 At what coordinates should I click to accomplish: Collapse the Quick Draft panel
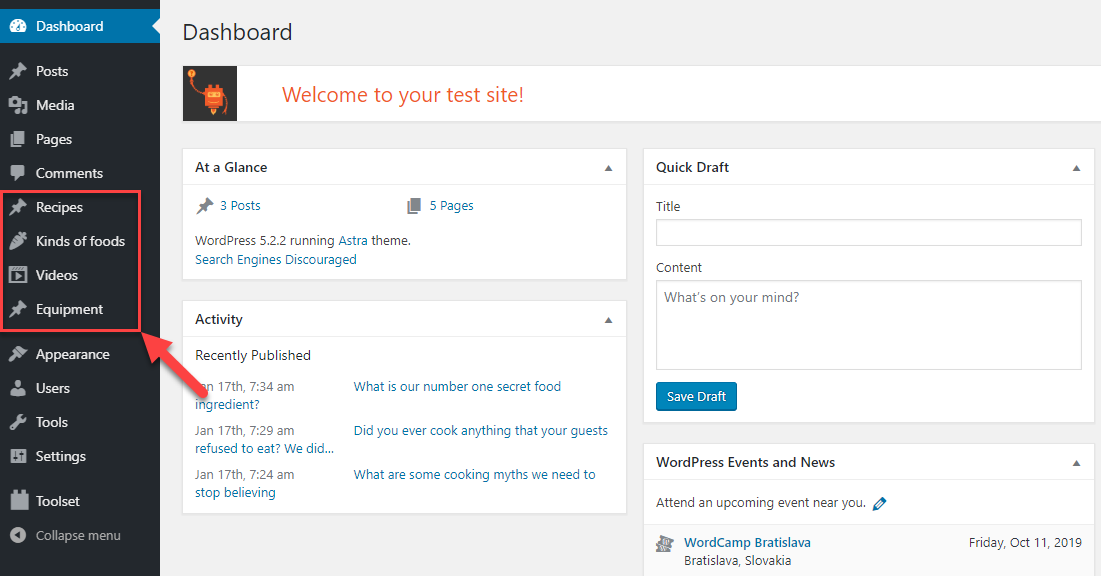tap(1076, 167)
